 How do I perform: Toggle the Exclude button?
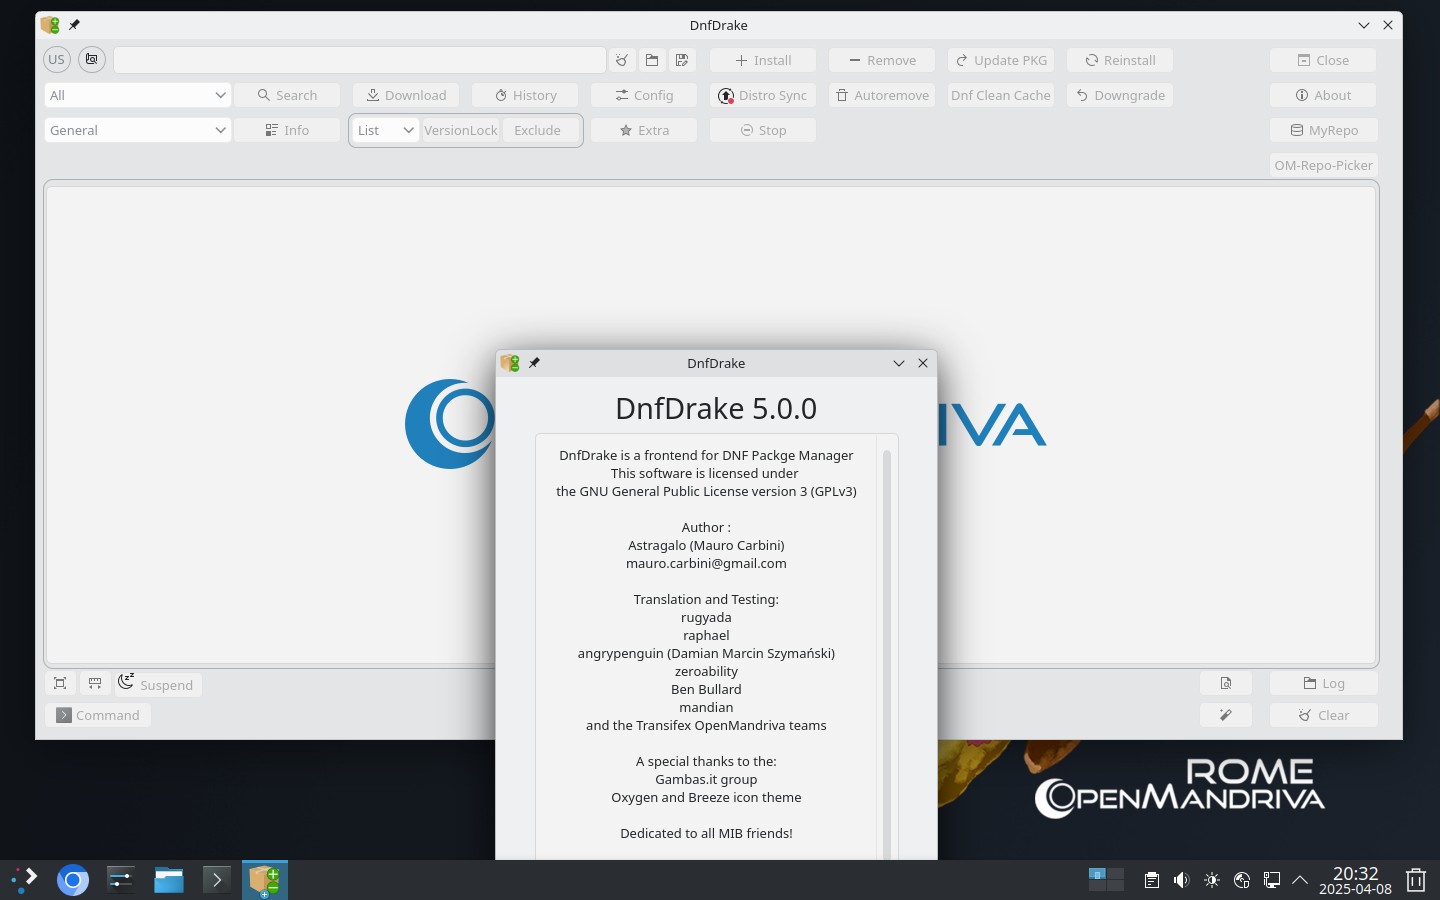pyautogui.click(x=538, y=130)
